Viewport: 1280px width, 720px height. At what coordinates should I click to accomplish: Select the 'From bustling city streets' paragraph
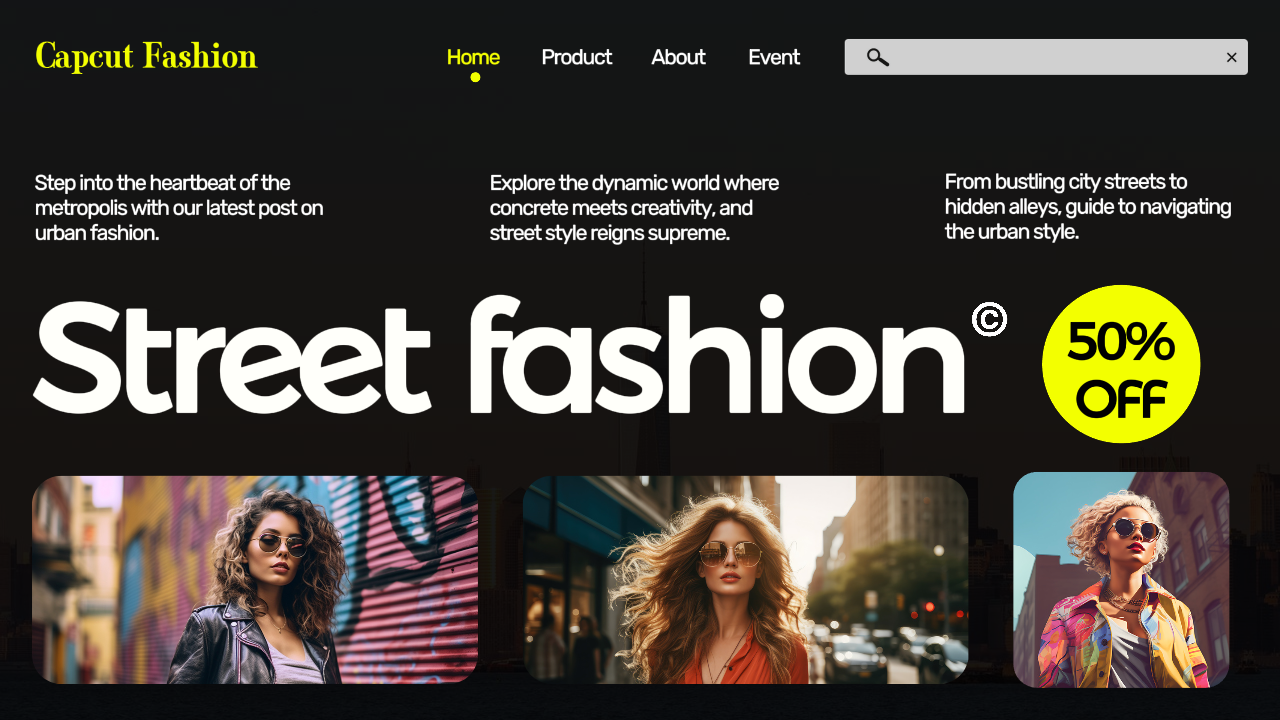pos(1088,207)
